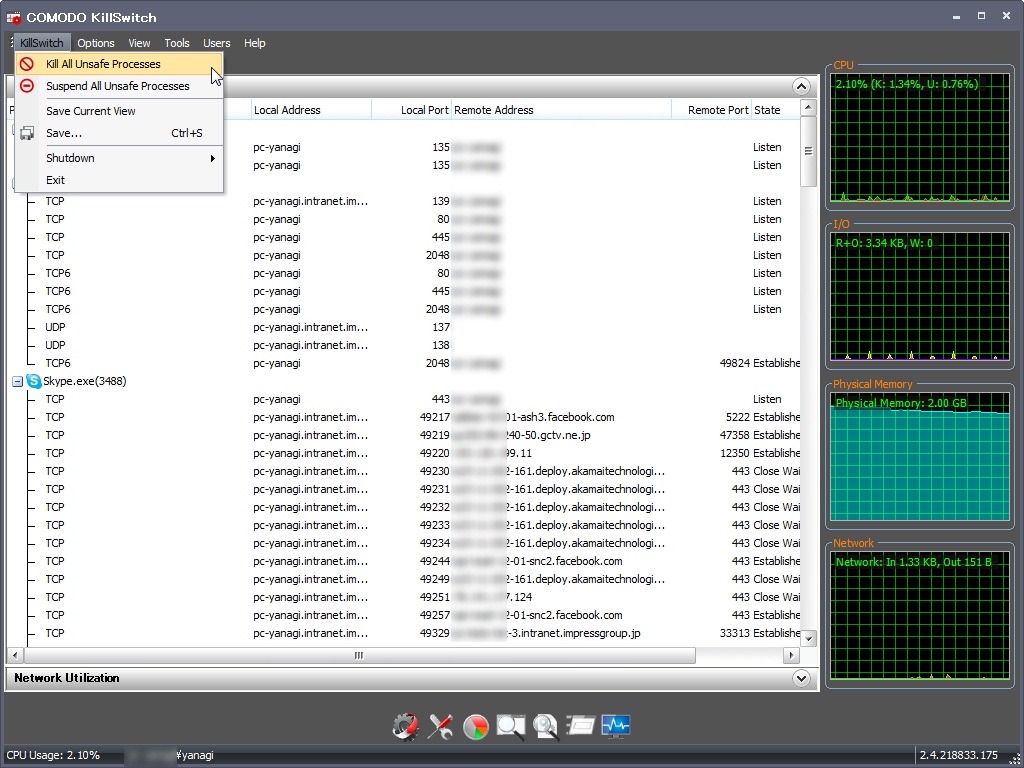Click the tabbed window list icon
Image resolution: width=1024 pixels, height=768 pixels.
coord(580,726)
